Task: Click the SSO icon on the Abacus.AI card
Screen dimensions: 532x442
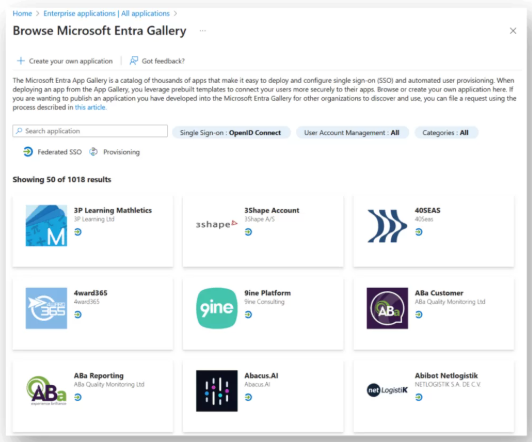Action: (248, 397)
